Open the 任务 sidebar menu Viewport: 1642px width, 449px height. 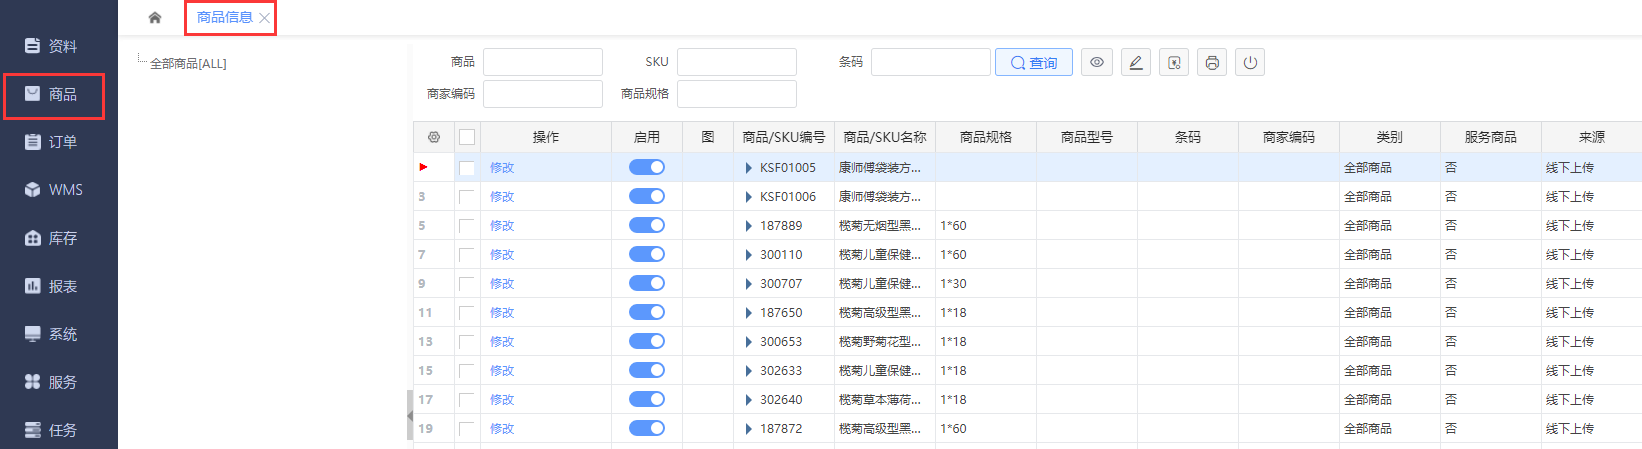[x=51, y=430]
